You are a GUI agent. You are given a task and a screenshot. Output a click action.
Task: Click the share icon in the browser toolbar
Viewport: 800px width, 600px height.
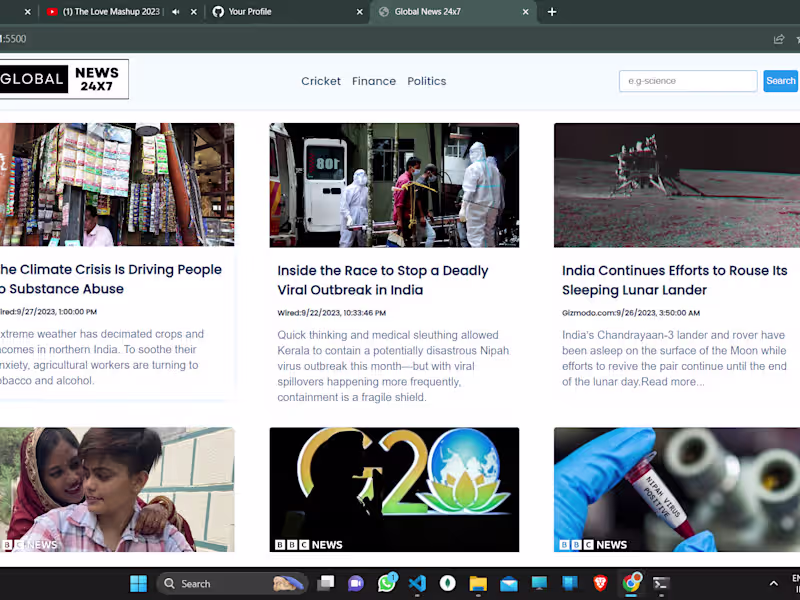click(x=779, y=38)
